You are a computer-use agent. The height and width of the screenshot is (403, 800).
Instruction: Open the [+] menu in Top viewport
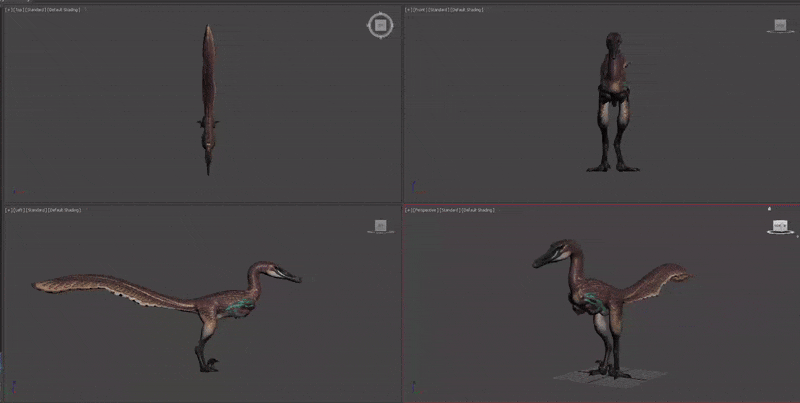coord(7,10)
